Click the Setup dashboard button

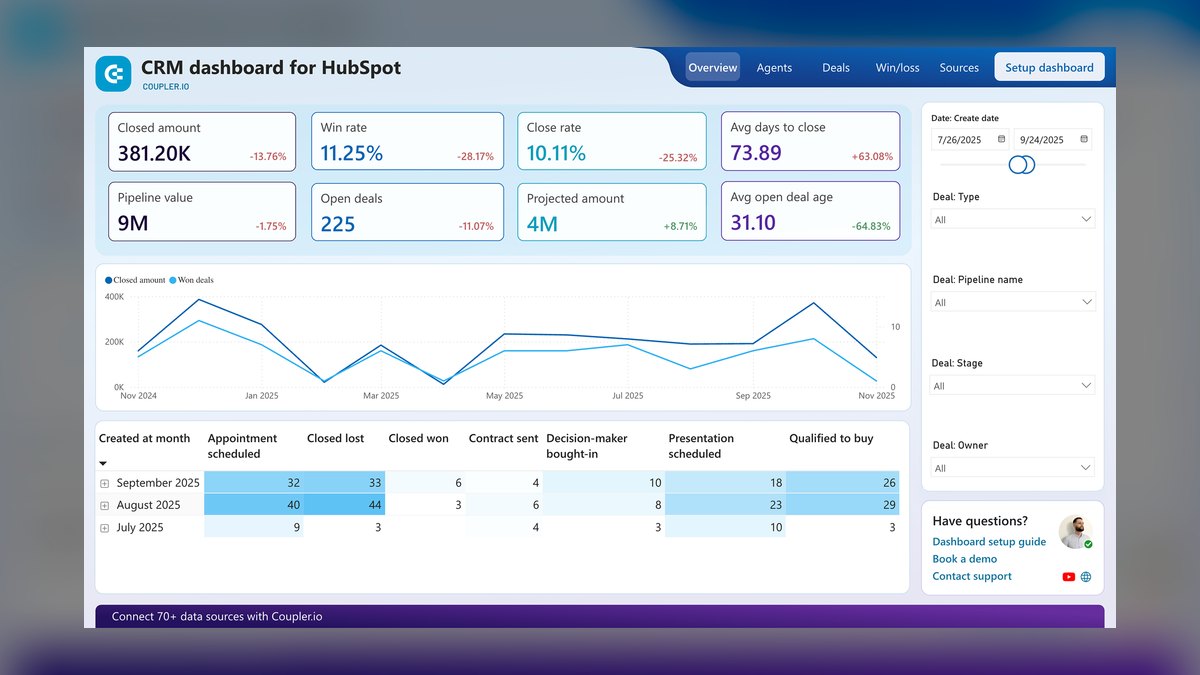point(1049,67)
